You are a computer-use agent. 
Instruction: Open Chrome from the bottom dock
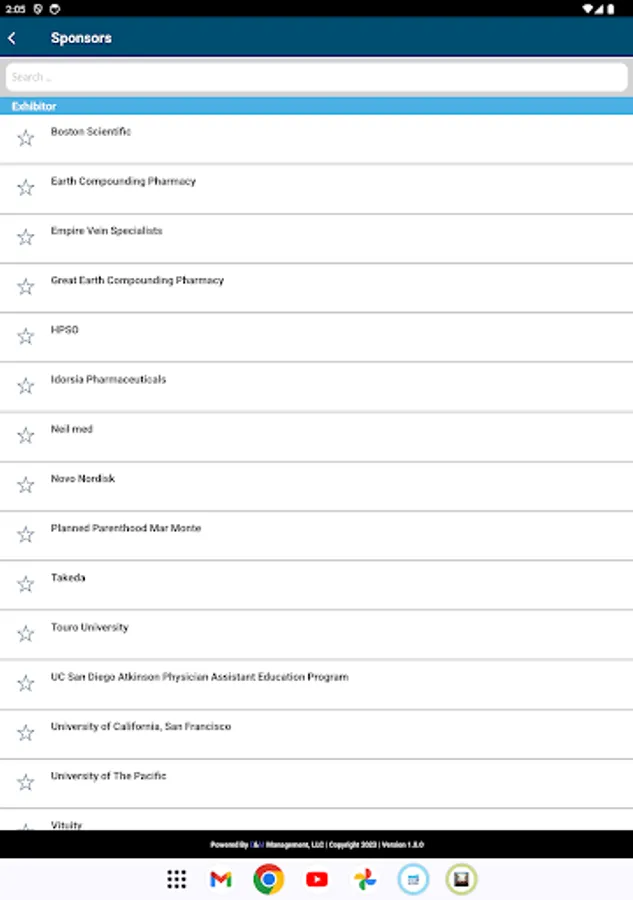(268, 879)
